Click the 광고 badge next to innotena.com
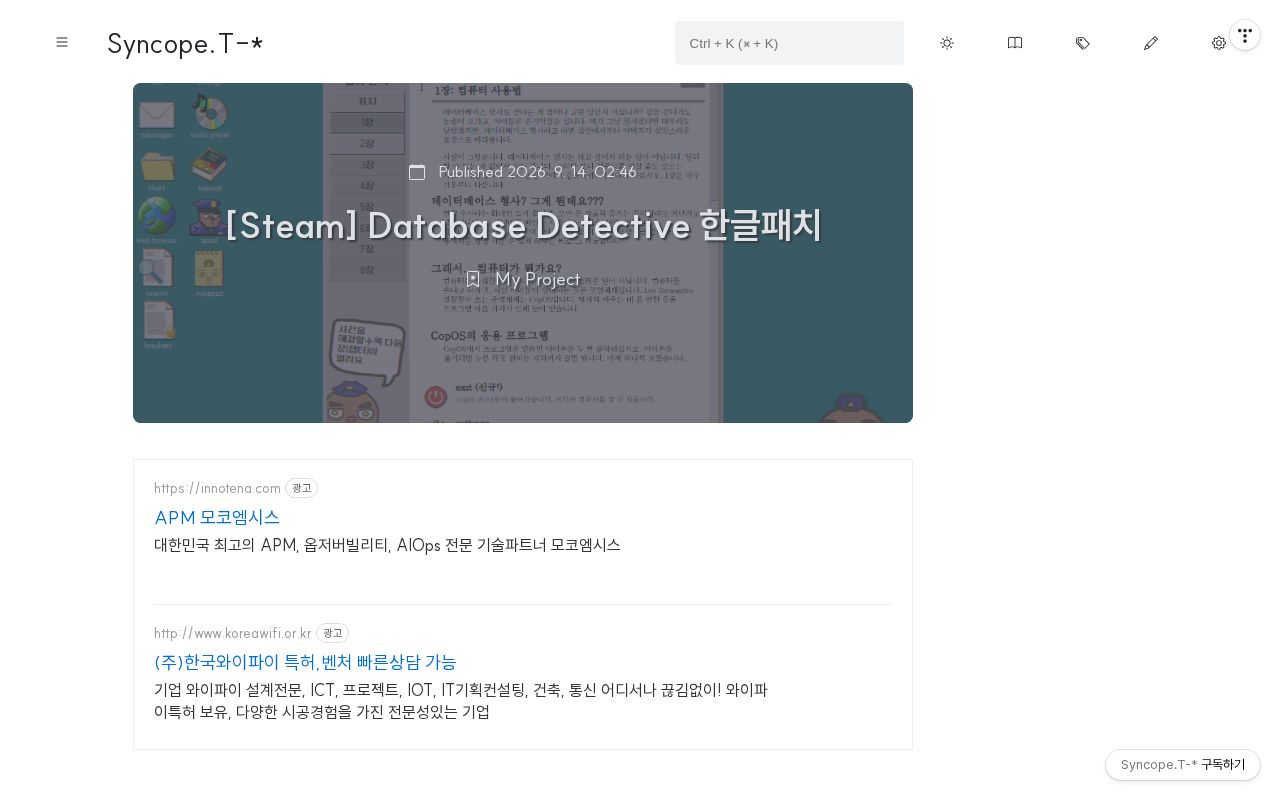The image size is (1280, 800). point(301,488)
